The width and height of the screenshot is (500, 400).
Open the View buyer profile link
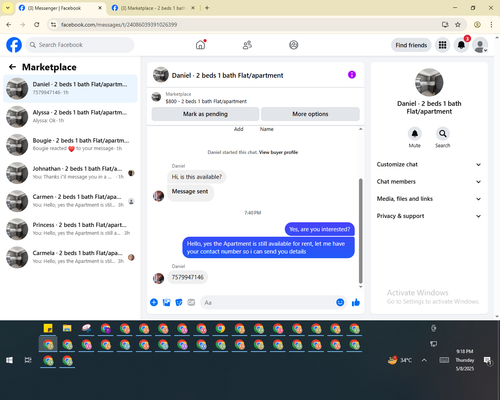[278, 152]
